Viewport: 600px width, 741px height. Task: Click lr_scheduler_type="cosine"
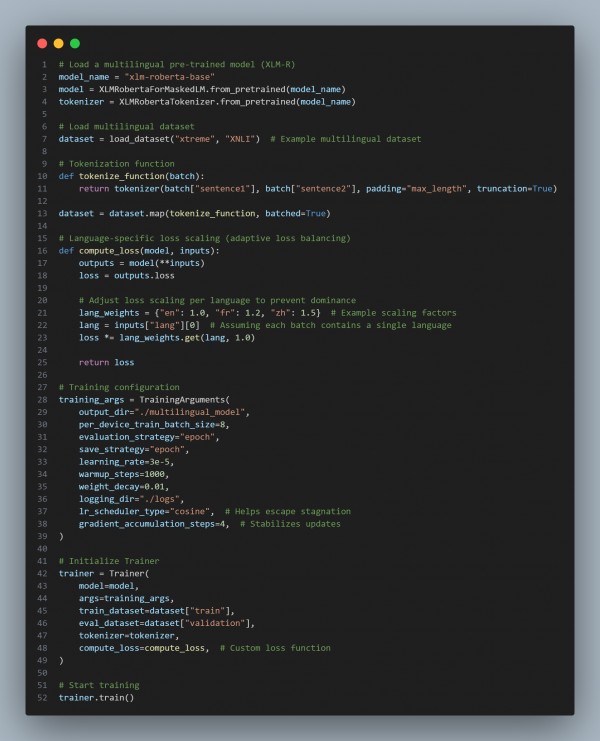(144, 511)
